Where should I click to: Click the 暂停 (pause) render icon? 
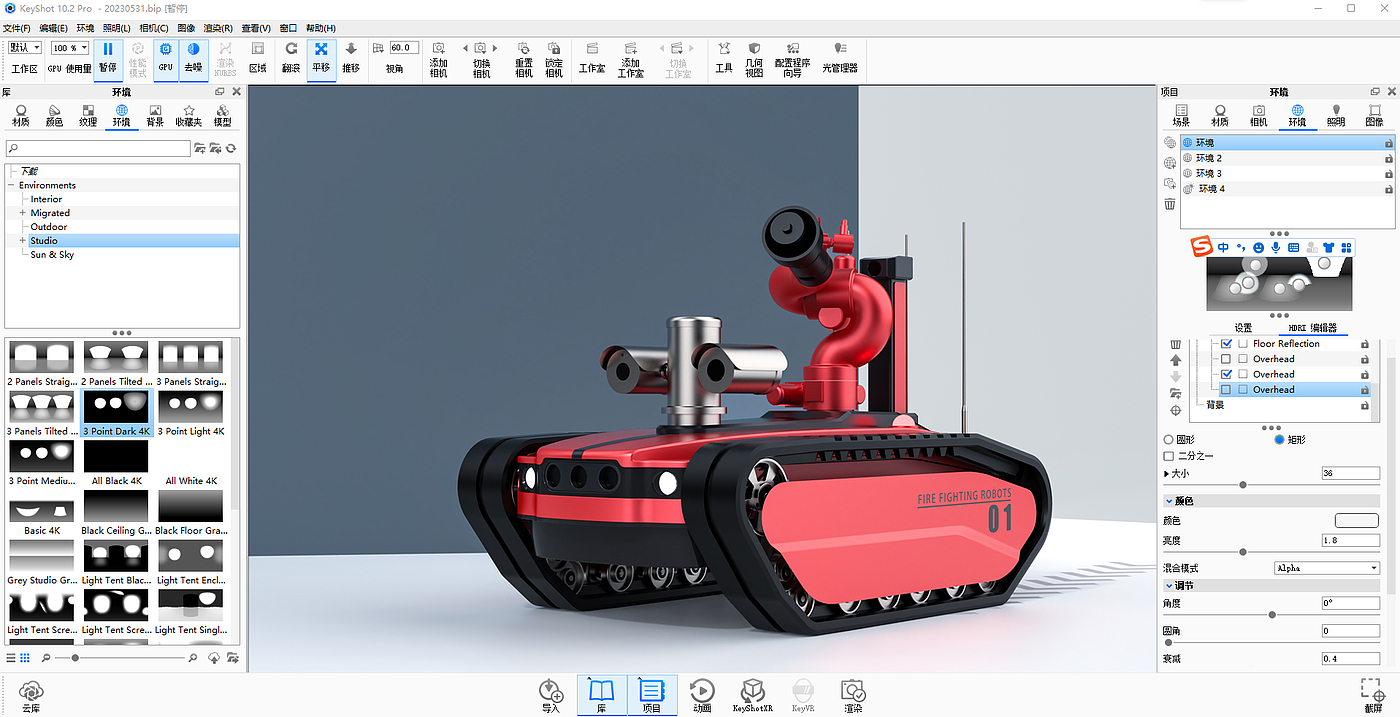(107, 56)
